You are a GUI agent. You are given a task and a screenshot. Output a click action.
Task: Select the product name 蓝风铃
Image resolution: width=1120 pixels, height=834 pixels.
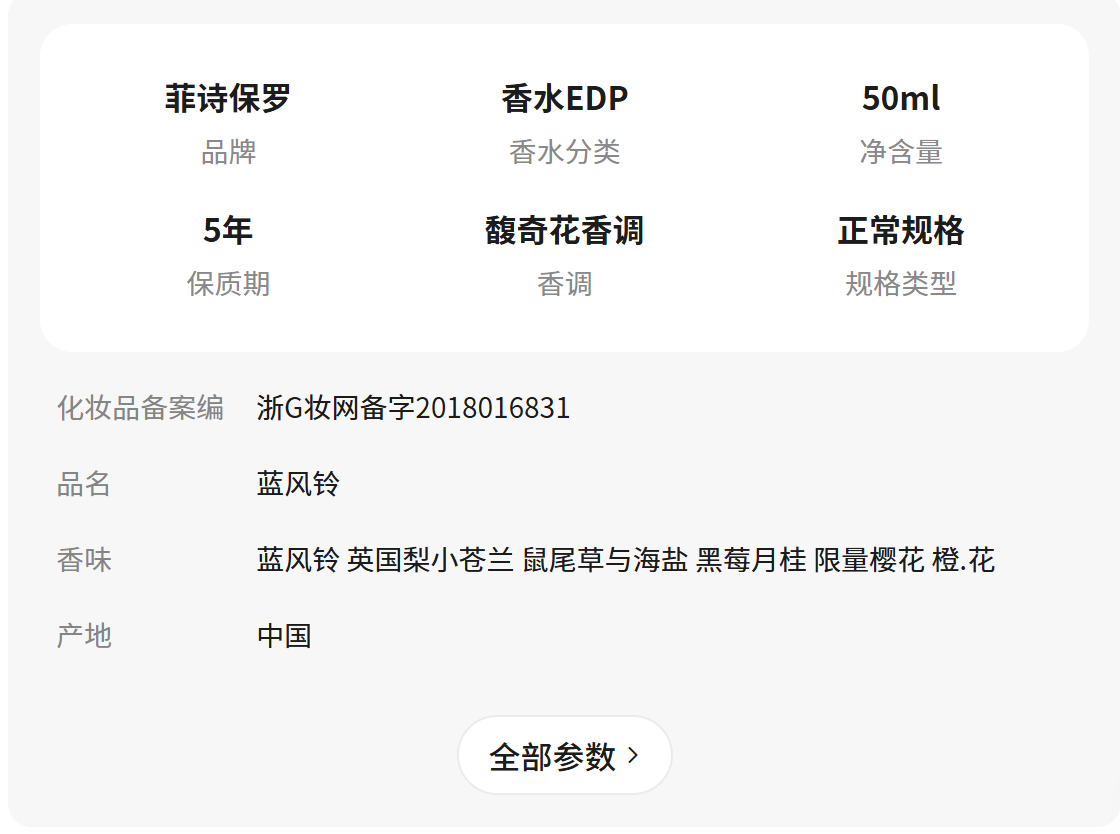point(298,484)
